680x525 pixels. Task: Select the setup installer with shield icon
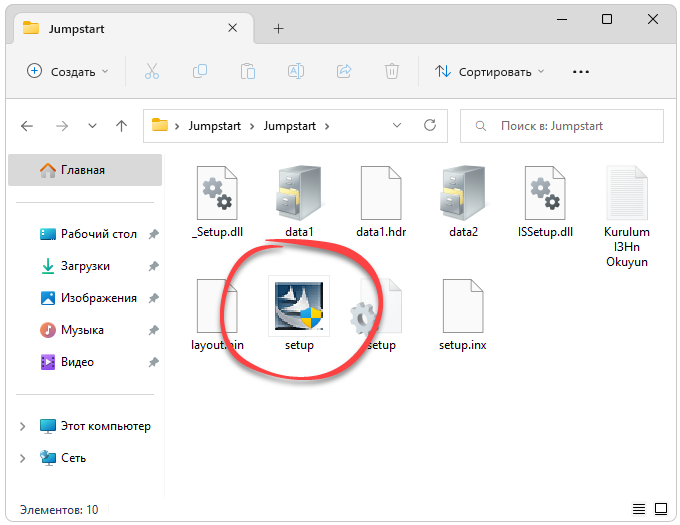click(x=299, y=315)
